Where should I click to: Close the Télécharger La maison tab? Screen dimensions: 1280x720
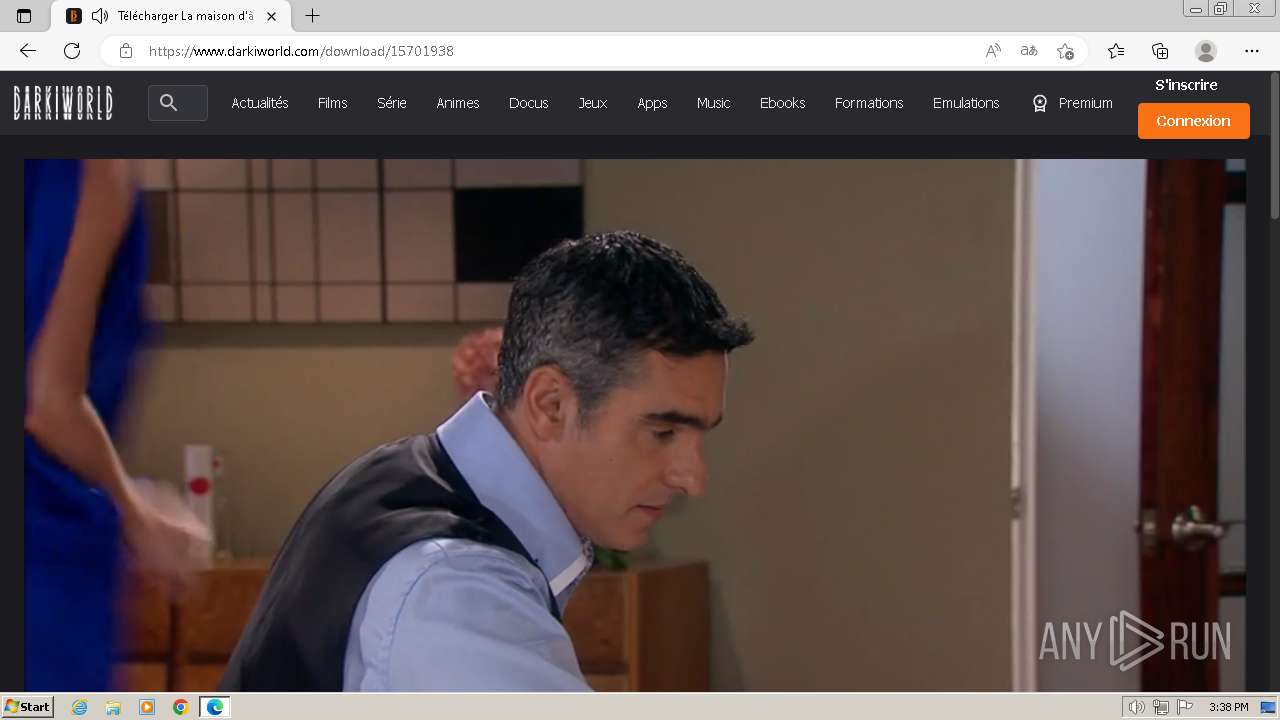(271, 16)
